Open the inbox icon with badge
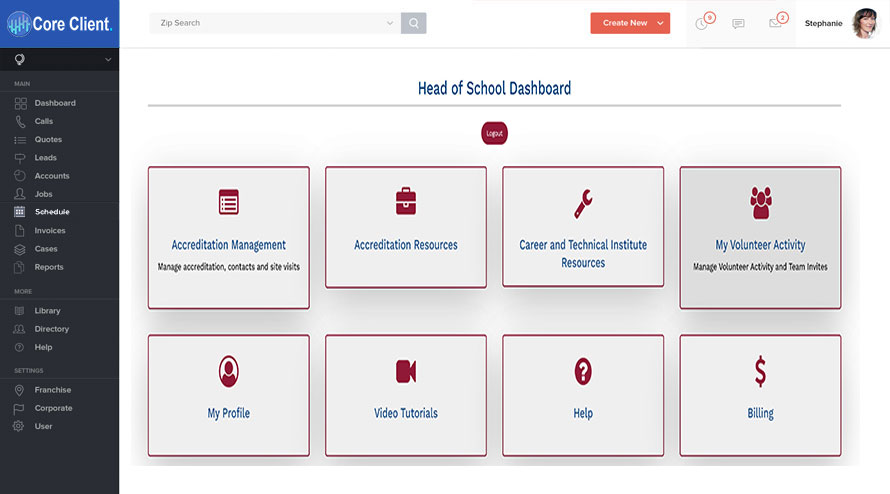Viewport: 890px width, 494px height. point(775,23)
